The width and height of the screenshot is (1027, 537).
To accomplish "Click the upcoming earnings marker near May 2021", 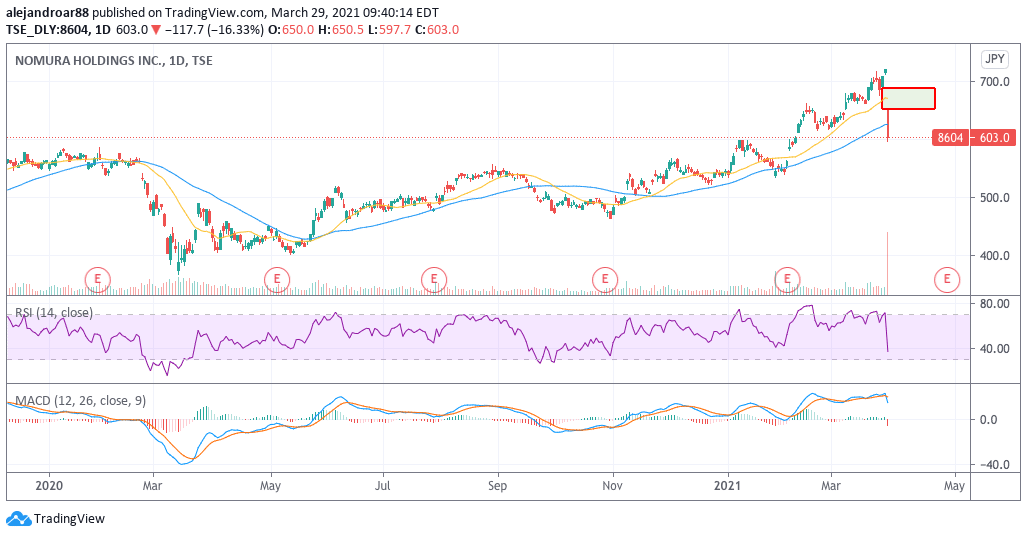I will (946, 280).
